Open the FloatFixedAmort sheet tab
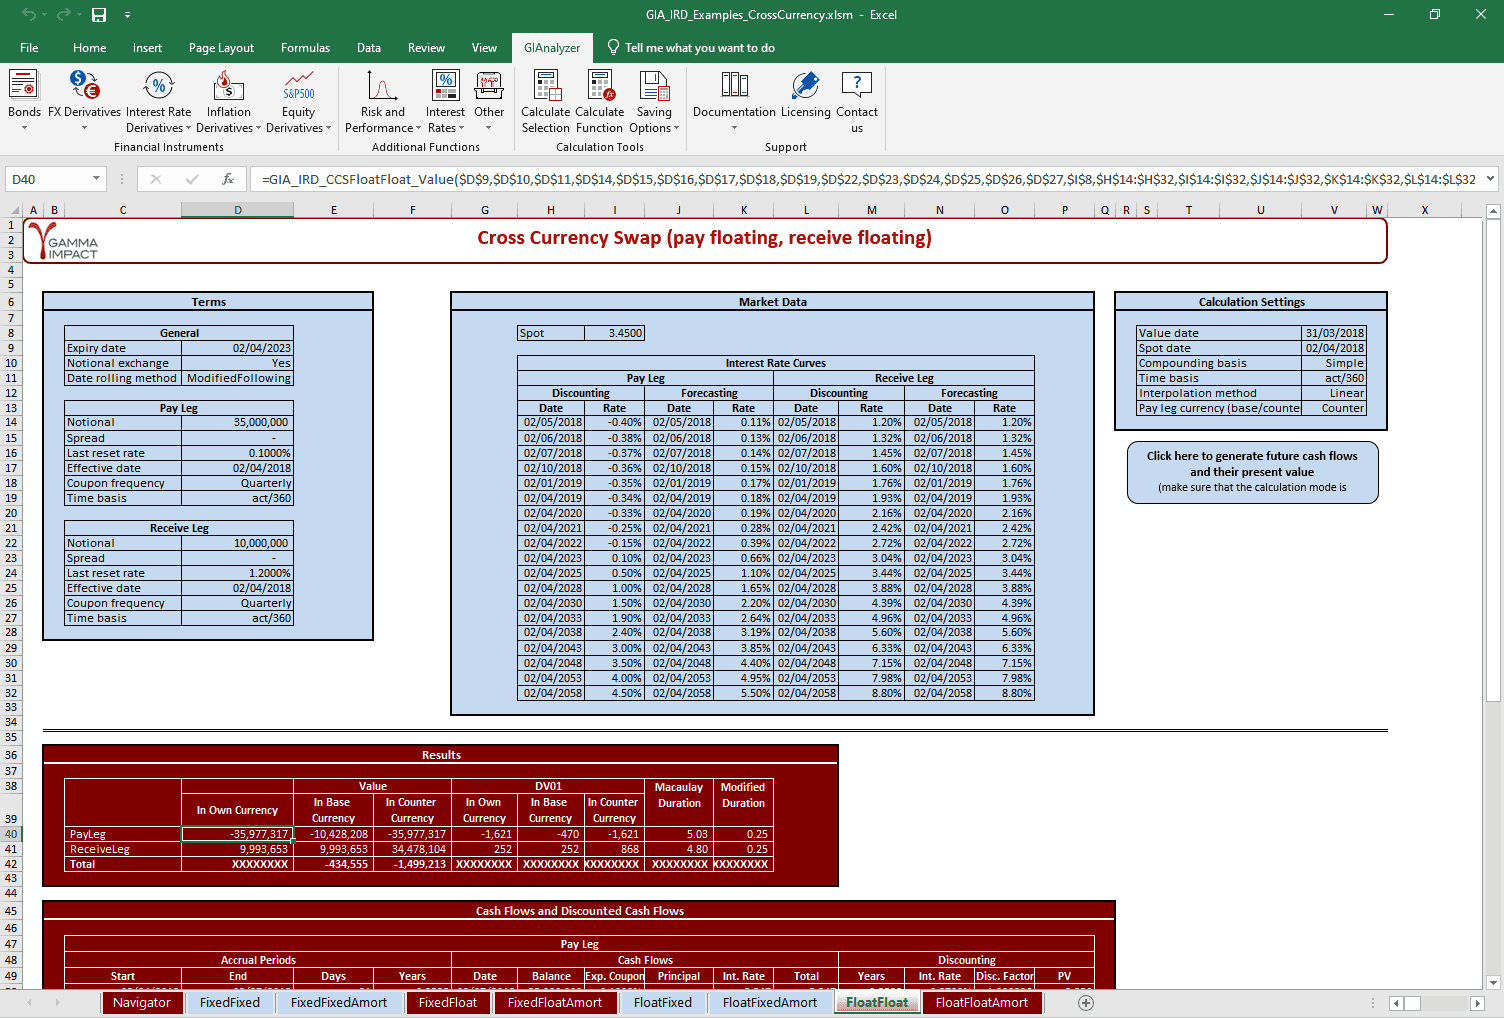 769,1002
